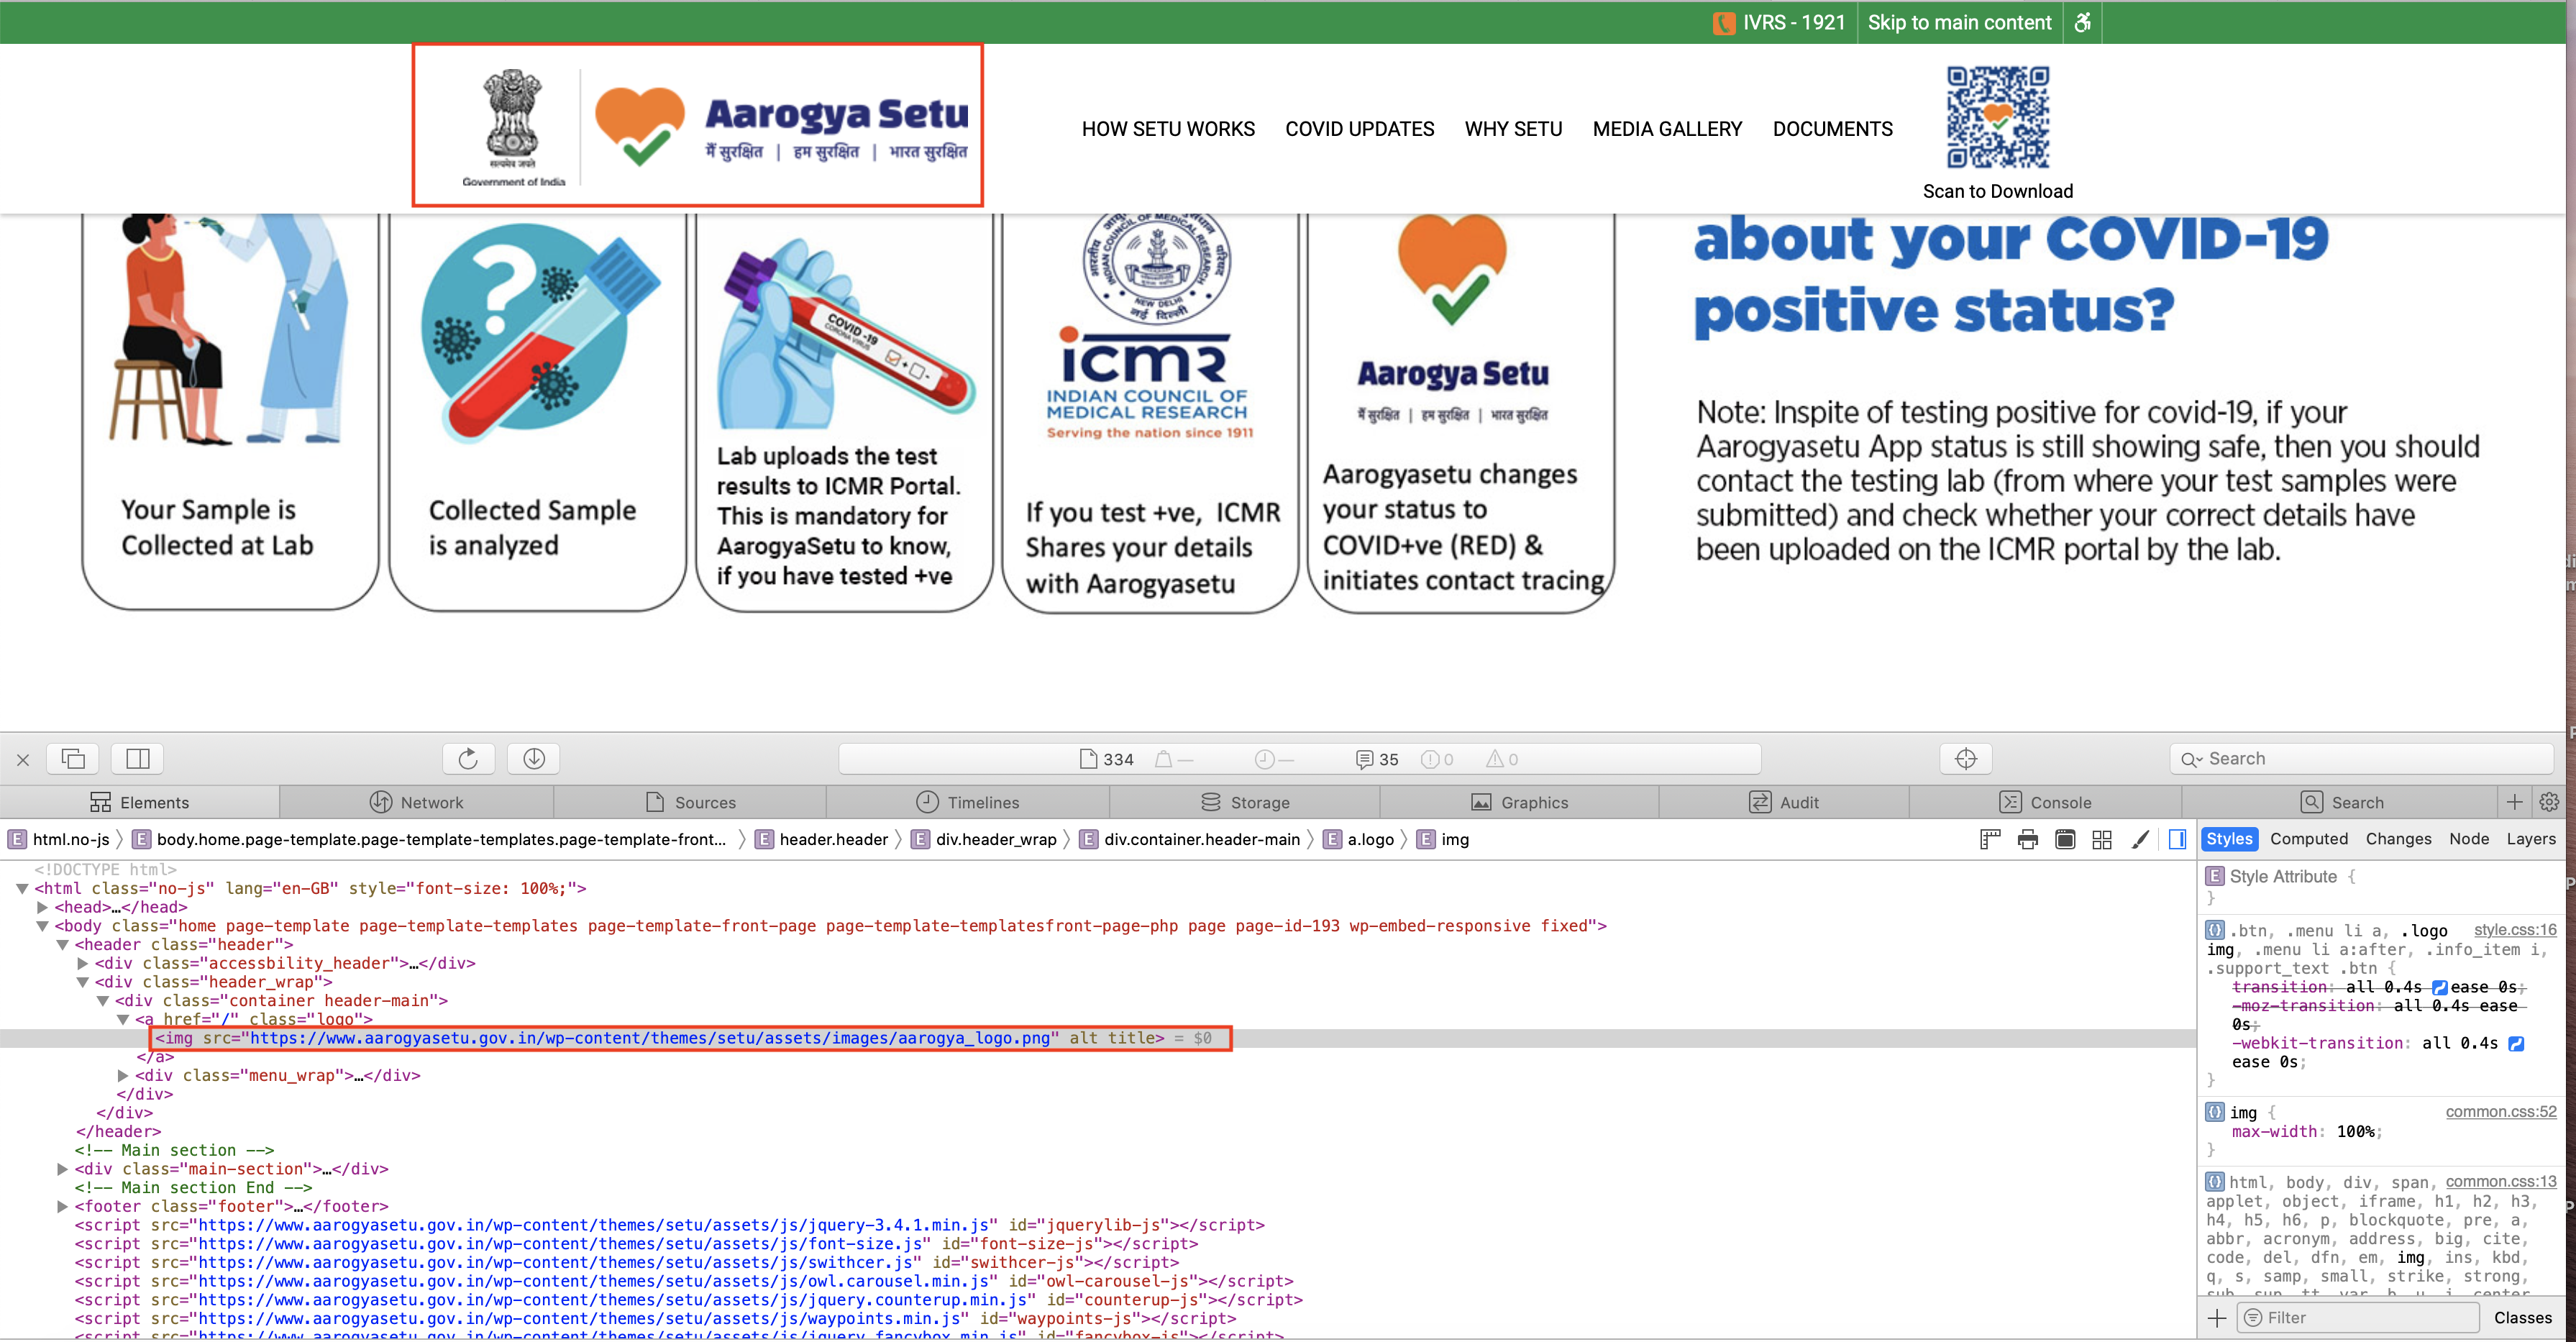This screenshot has height=1342, width=2576.
Task: Add new style rule plus button
Action: click(x=2217, y=1318)
